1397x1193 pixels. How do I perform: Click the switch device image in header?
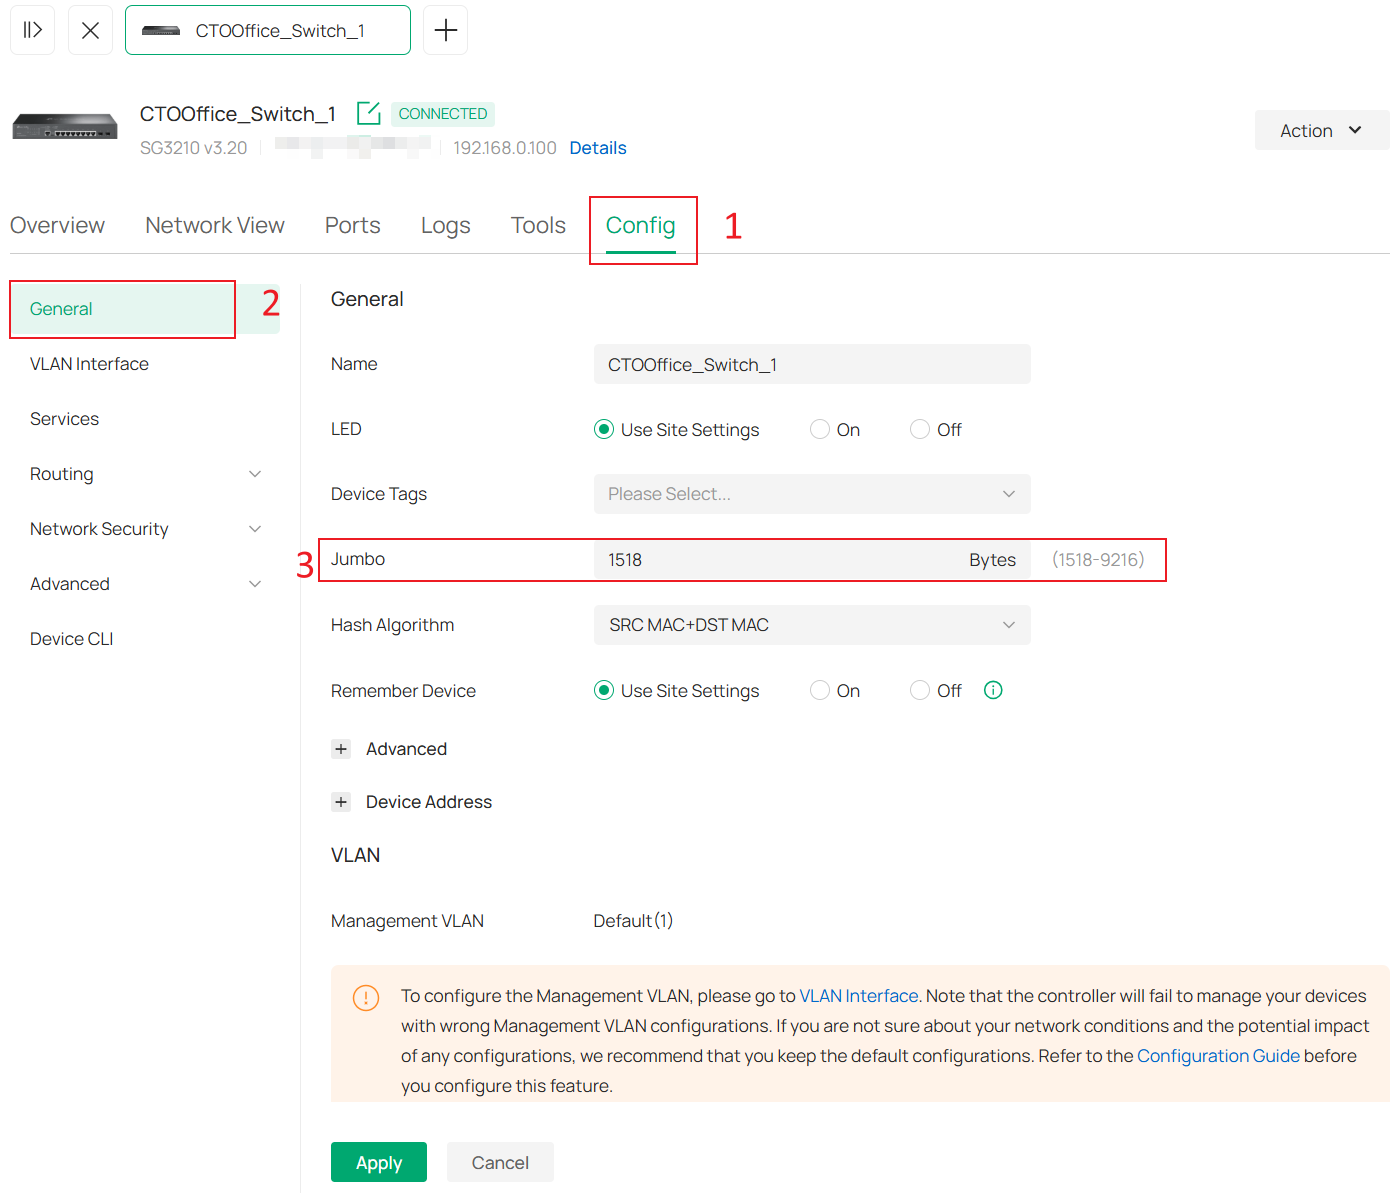click(x=65, y=128)
